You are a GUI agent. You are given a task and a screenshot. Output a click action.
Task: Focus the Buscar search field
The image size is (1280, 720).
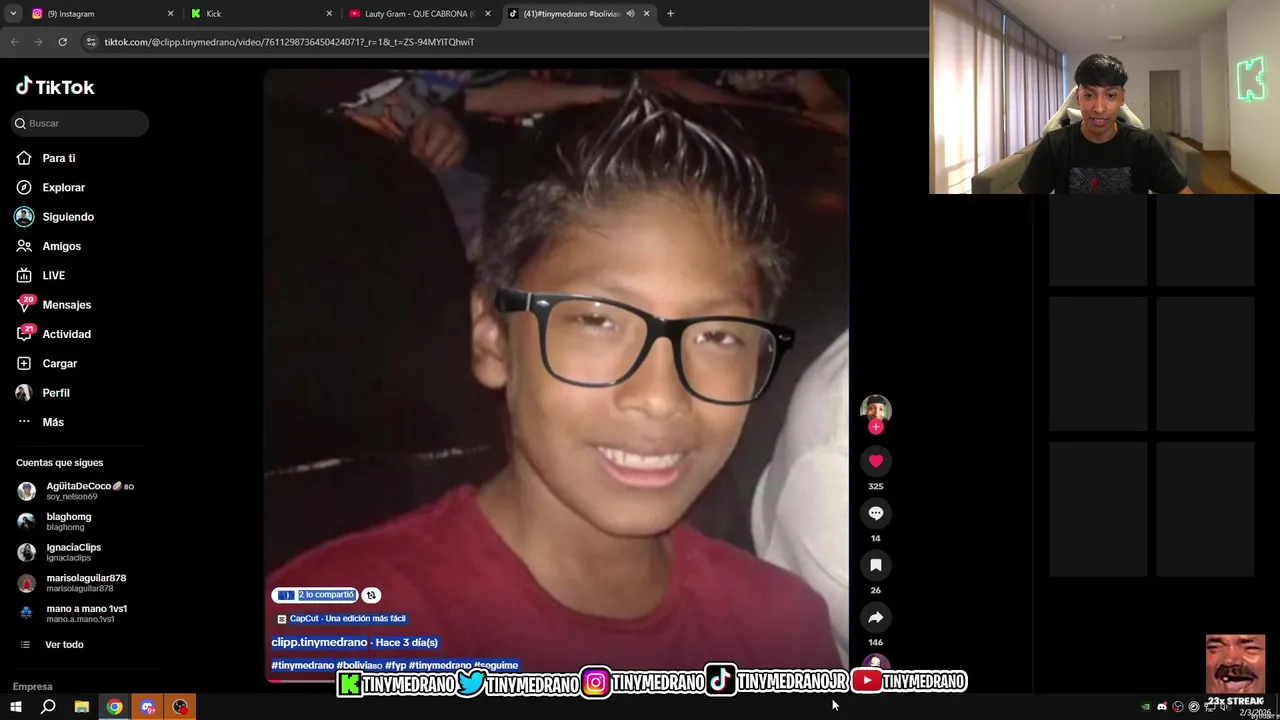click(80, 123)
